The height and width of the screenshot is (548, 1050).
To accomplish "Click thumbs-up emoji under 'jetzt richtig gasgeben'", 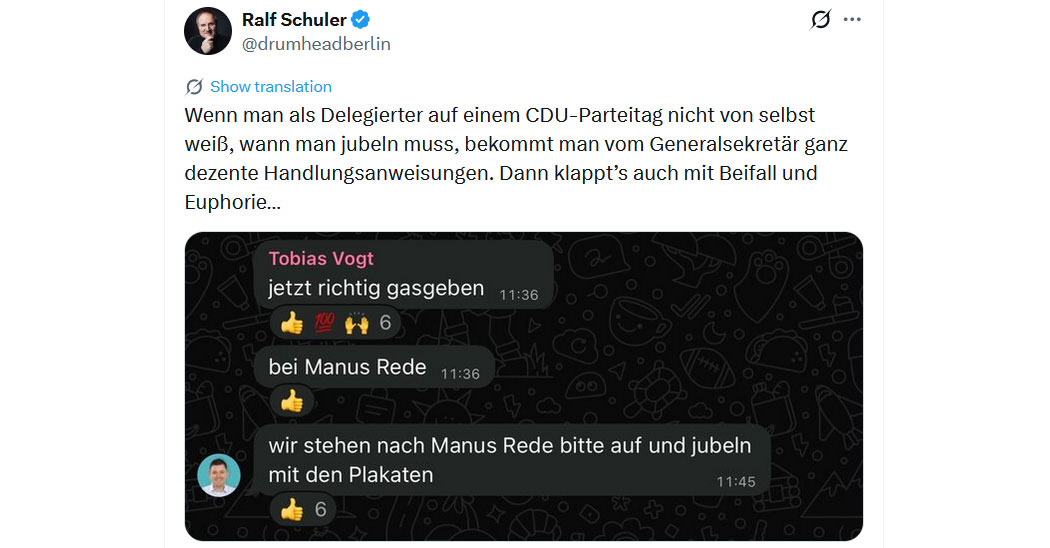I will point(291,323).
